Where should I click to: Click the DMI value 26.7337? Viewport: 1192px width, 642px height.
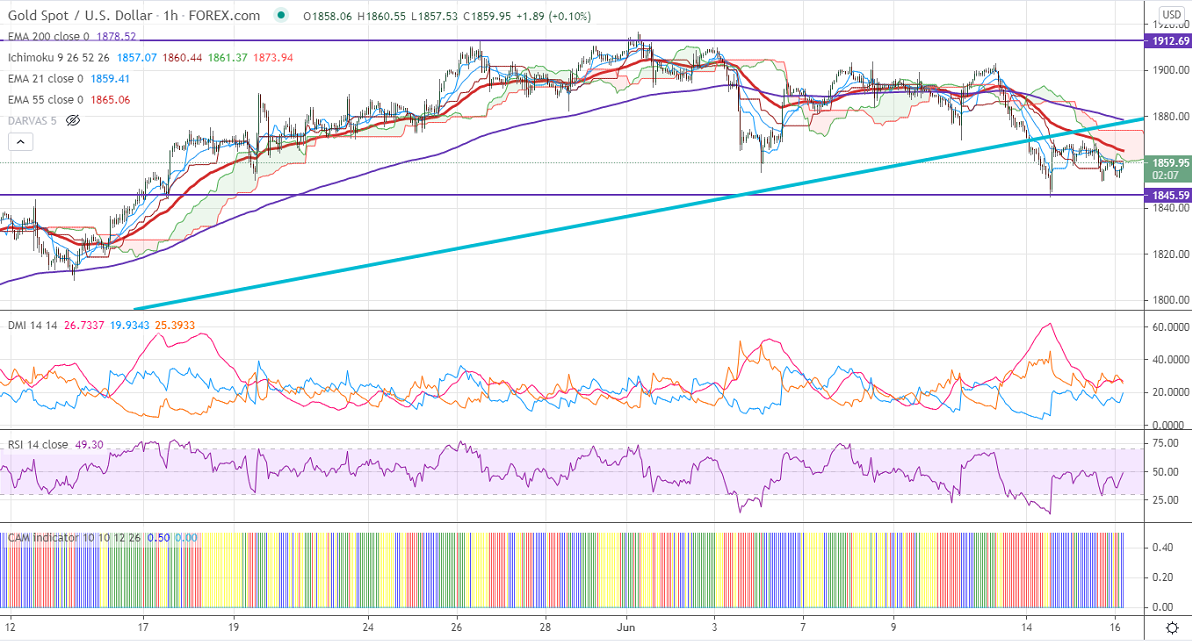[84, 325]
